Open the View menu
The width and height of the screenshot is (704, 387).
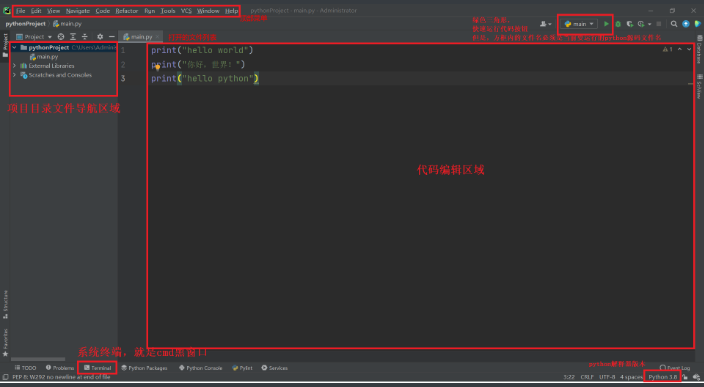[x=53, y=11]
